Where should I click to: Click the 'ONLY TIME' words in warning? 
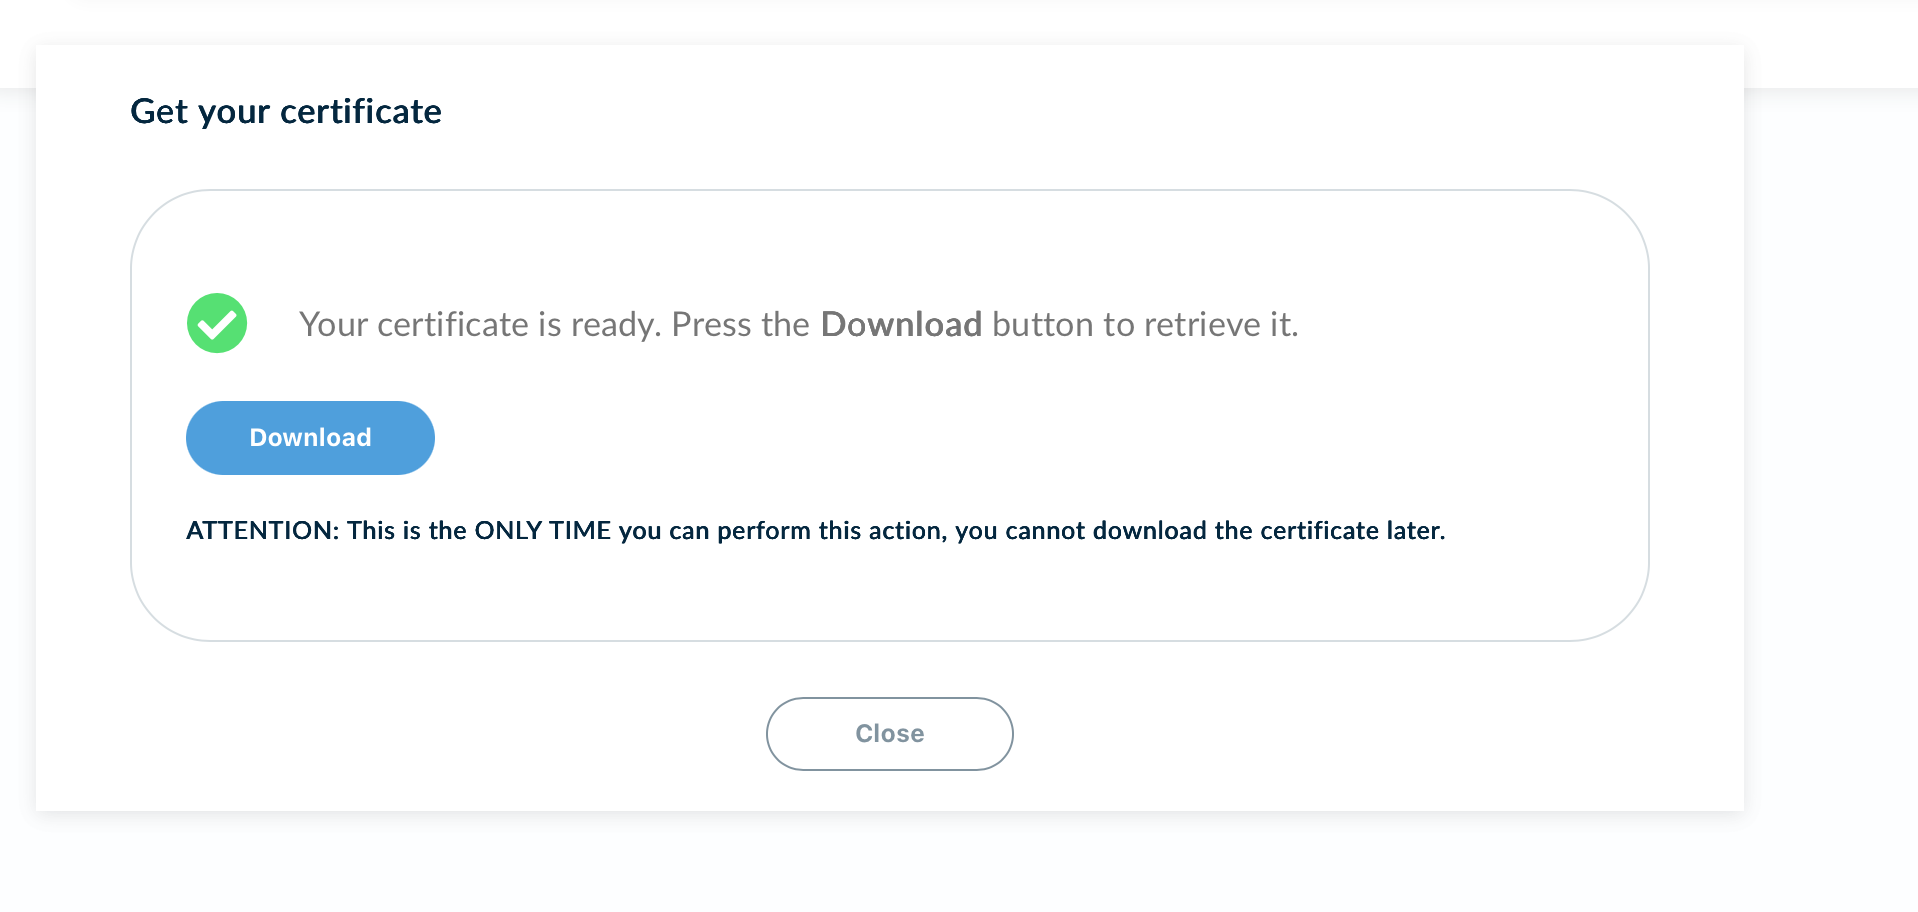coord(543,530)
